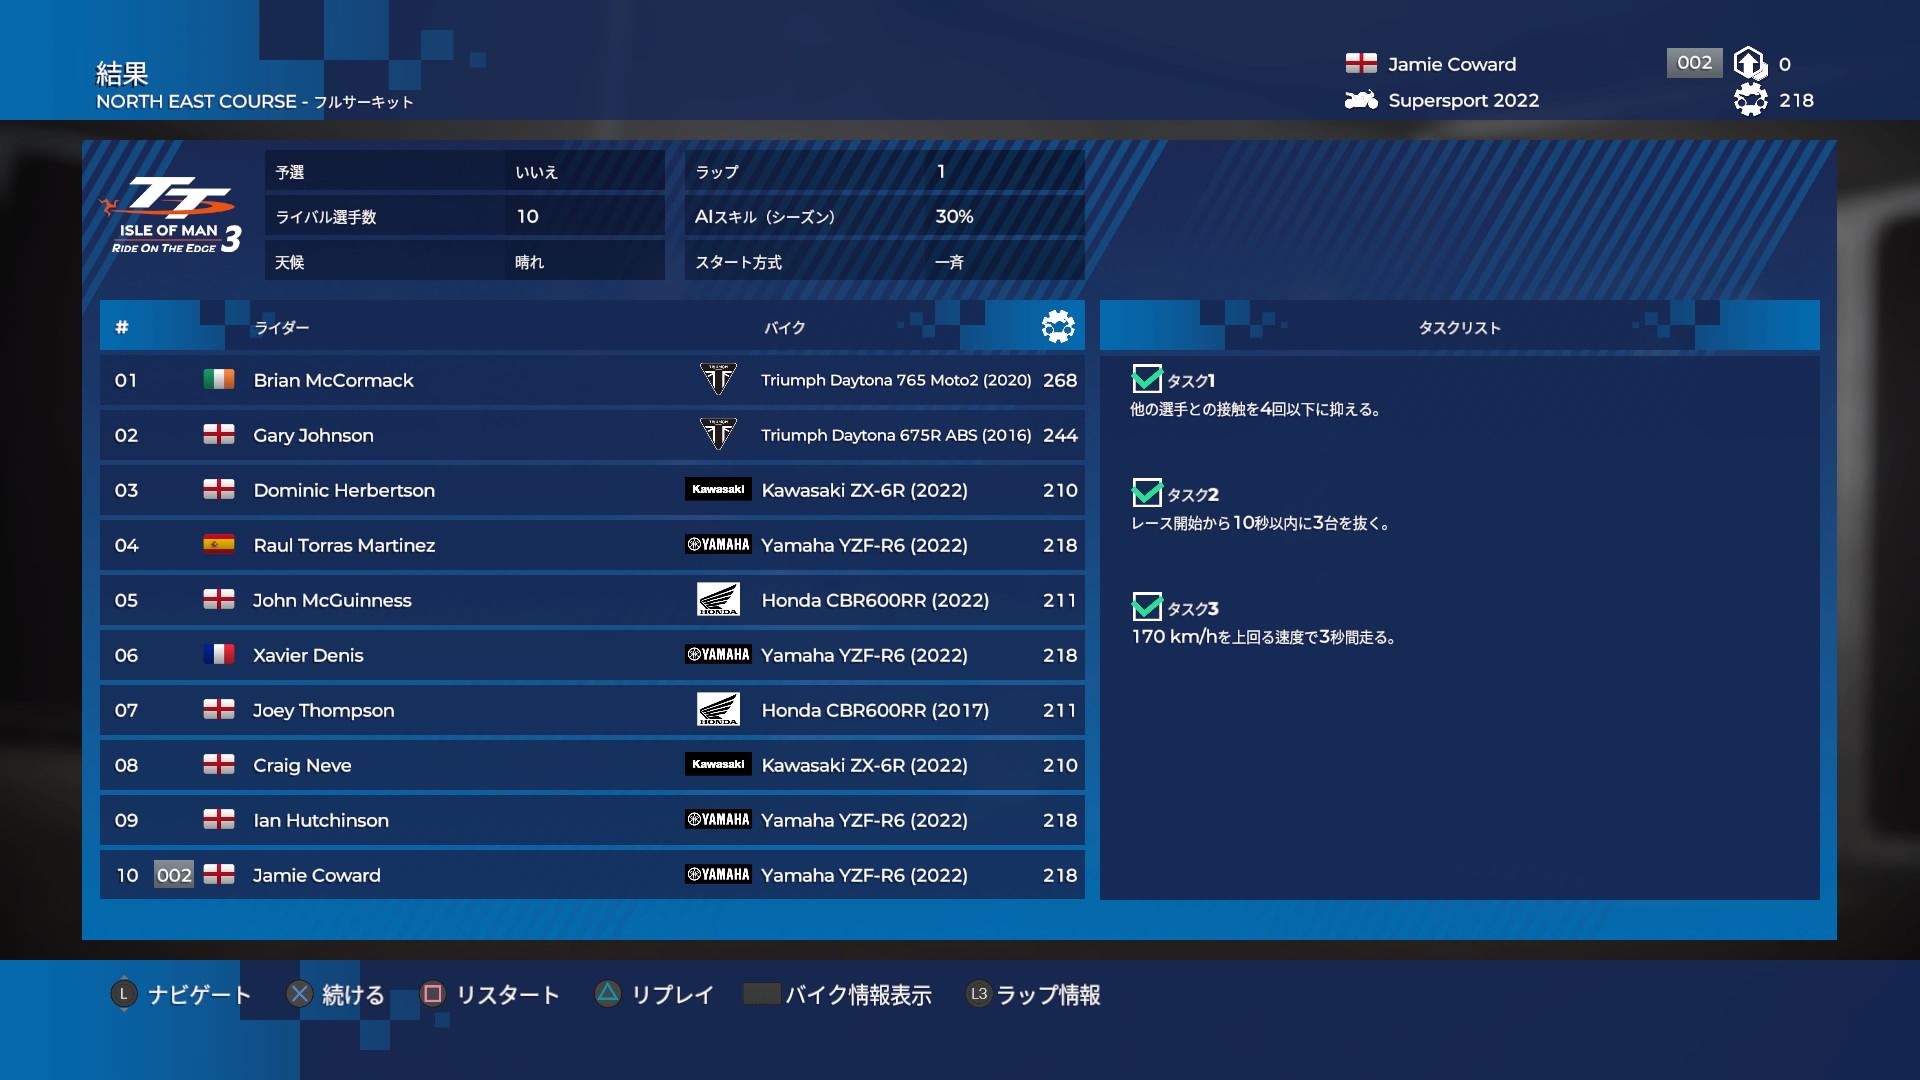1920x1080 pixels.
Task: Click the Spanish flag beside Raul Torras Martinez
Action: 218,544
